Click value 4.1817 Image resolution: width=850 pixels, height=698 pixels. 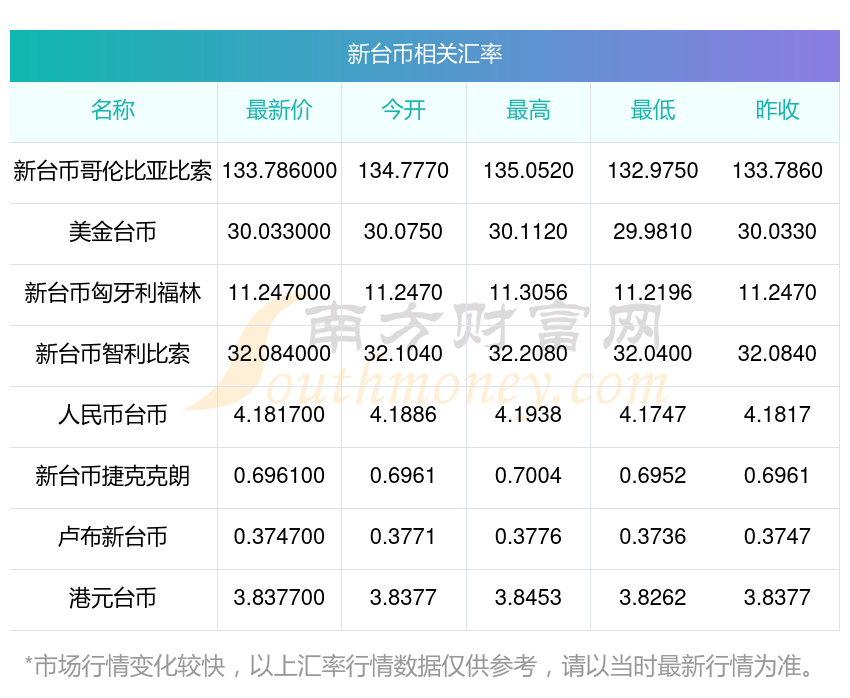pos(777,415)
